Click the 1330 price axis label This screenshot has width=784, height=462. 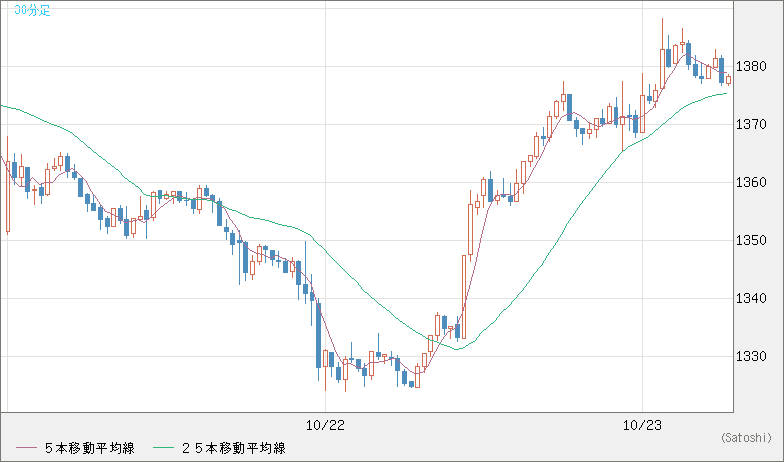tap(751, 356)
